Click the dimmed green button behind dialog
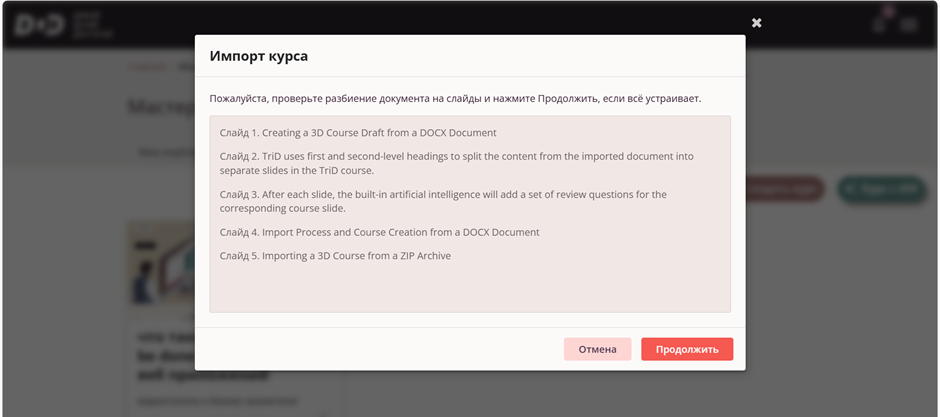The width and height of the screenshot is (940, 417). tap(880, 189)
